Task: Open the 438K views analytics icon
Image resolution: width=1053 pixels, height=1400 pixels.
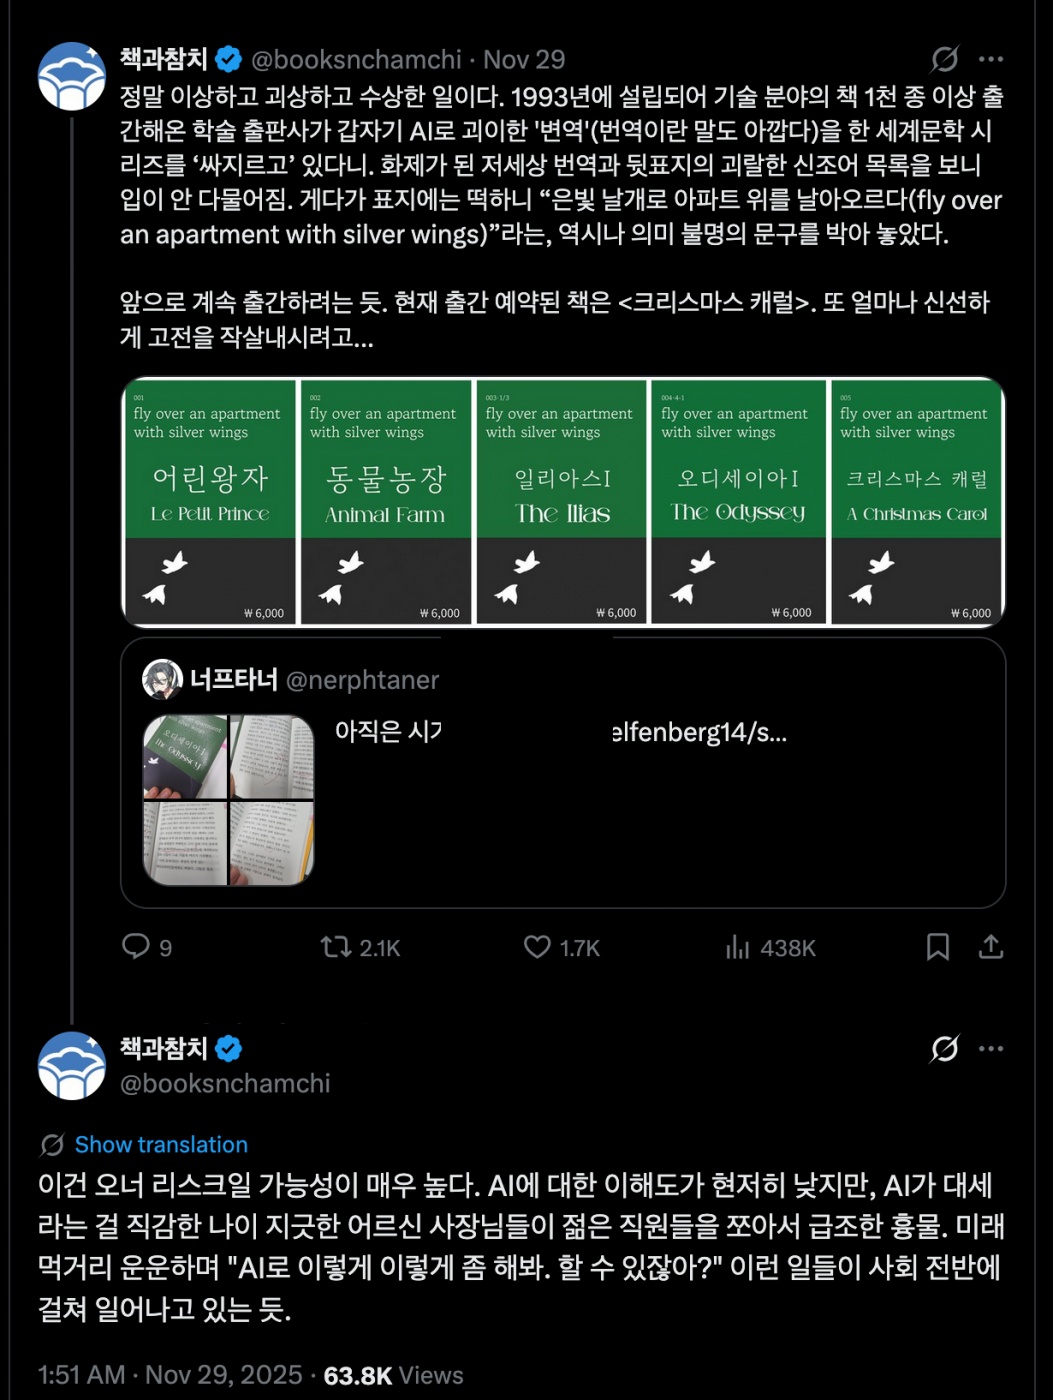Action: click(x=738, y=946)
